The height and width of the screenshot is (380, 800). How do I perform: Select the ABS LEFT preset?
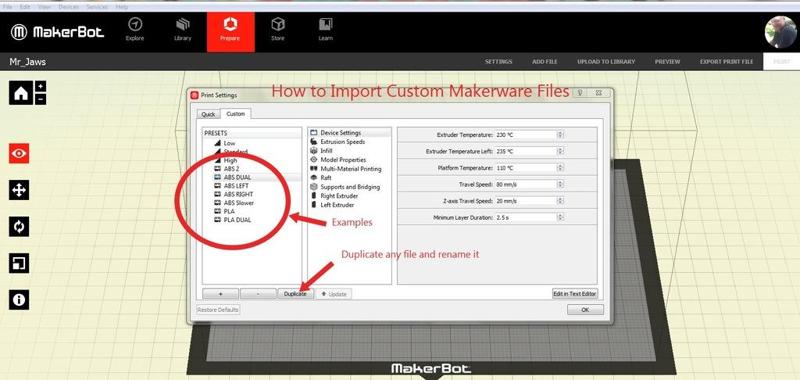click(236, 186)
